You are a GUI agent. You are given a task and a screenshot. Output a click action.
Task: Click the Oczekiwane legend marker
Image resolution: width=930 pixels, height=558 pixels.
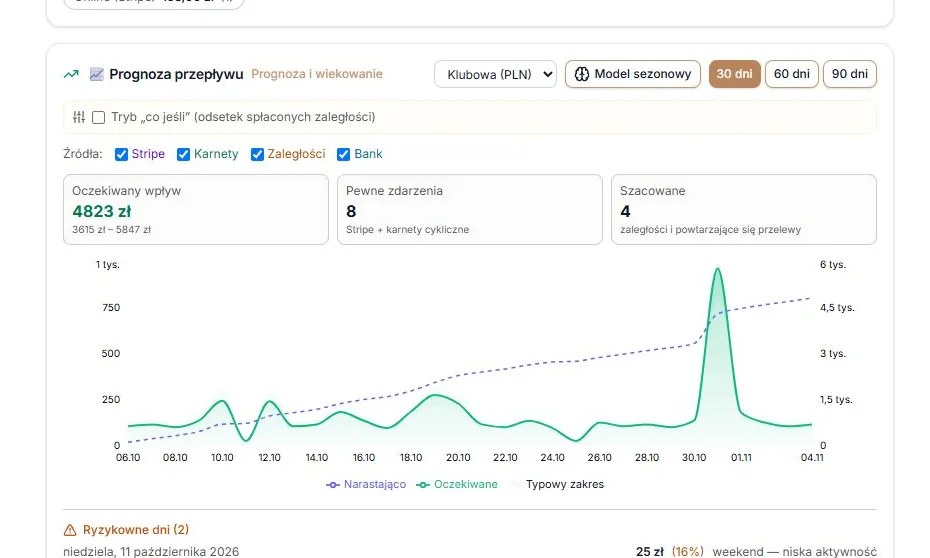click(x=423, y=485)
